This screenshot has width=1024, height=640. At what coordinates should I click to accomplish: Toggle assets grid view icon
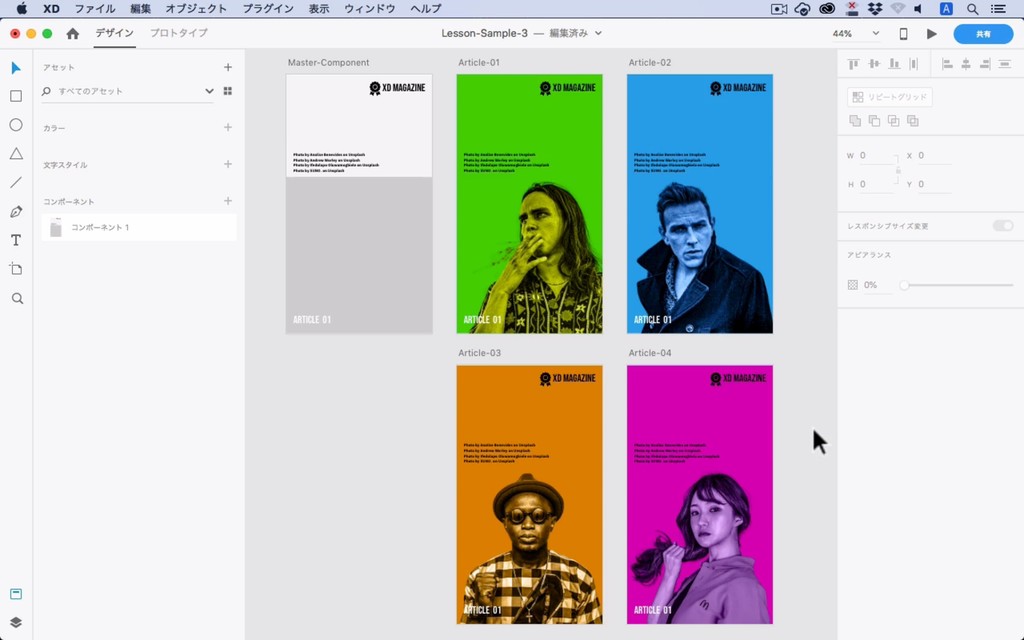[x=228, y=91]
